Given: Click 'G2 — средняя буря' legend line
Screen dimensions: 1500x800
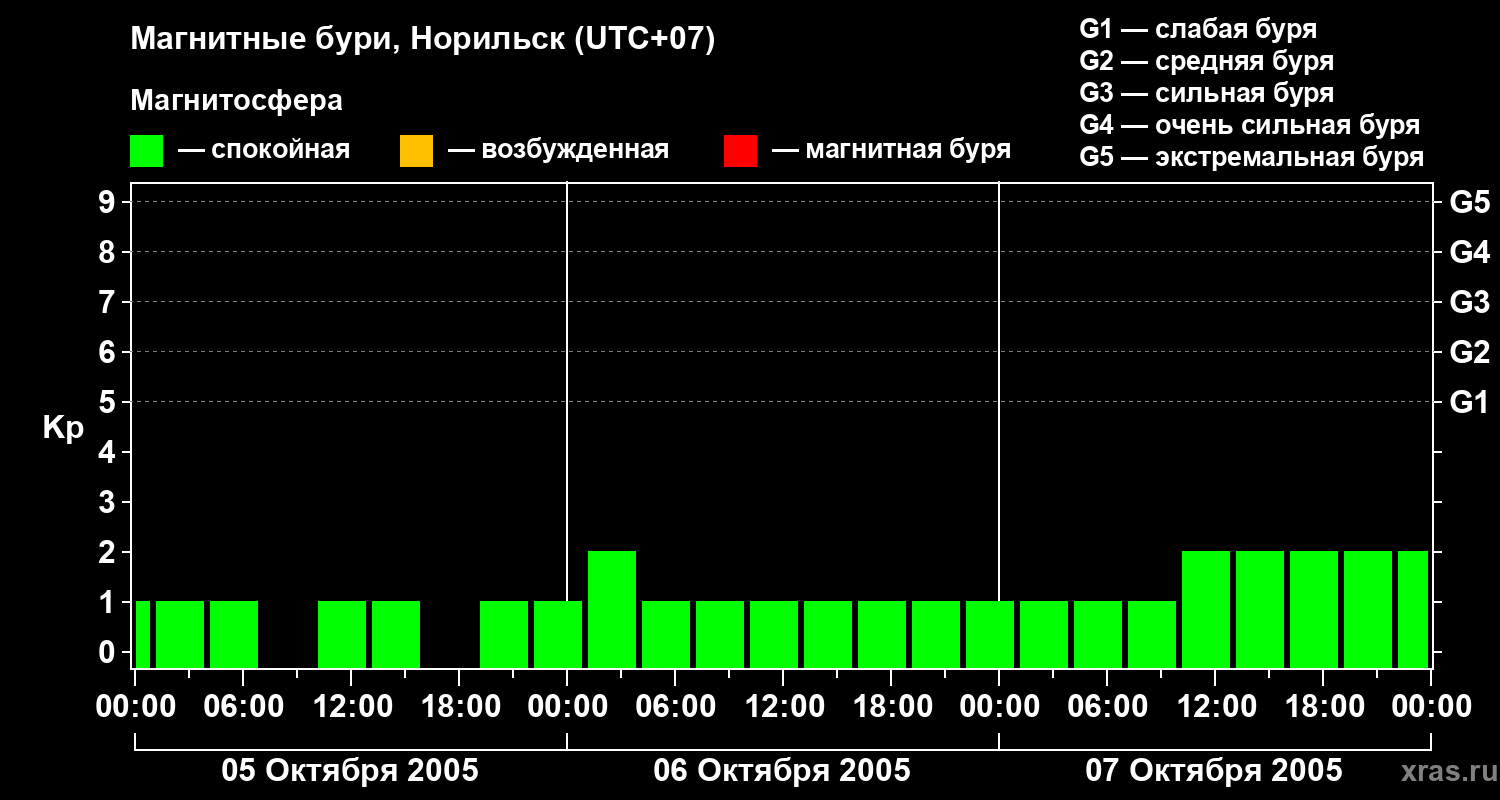Looking at the screenshot, I should pyautogui.click(x=1206, y=61).
